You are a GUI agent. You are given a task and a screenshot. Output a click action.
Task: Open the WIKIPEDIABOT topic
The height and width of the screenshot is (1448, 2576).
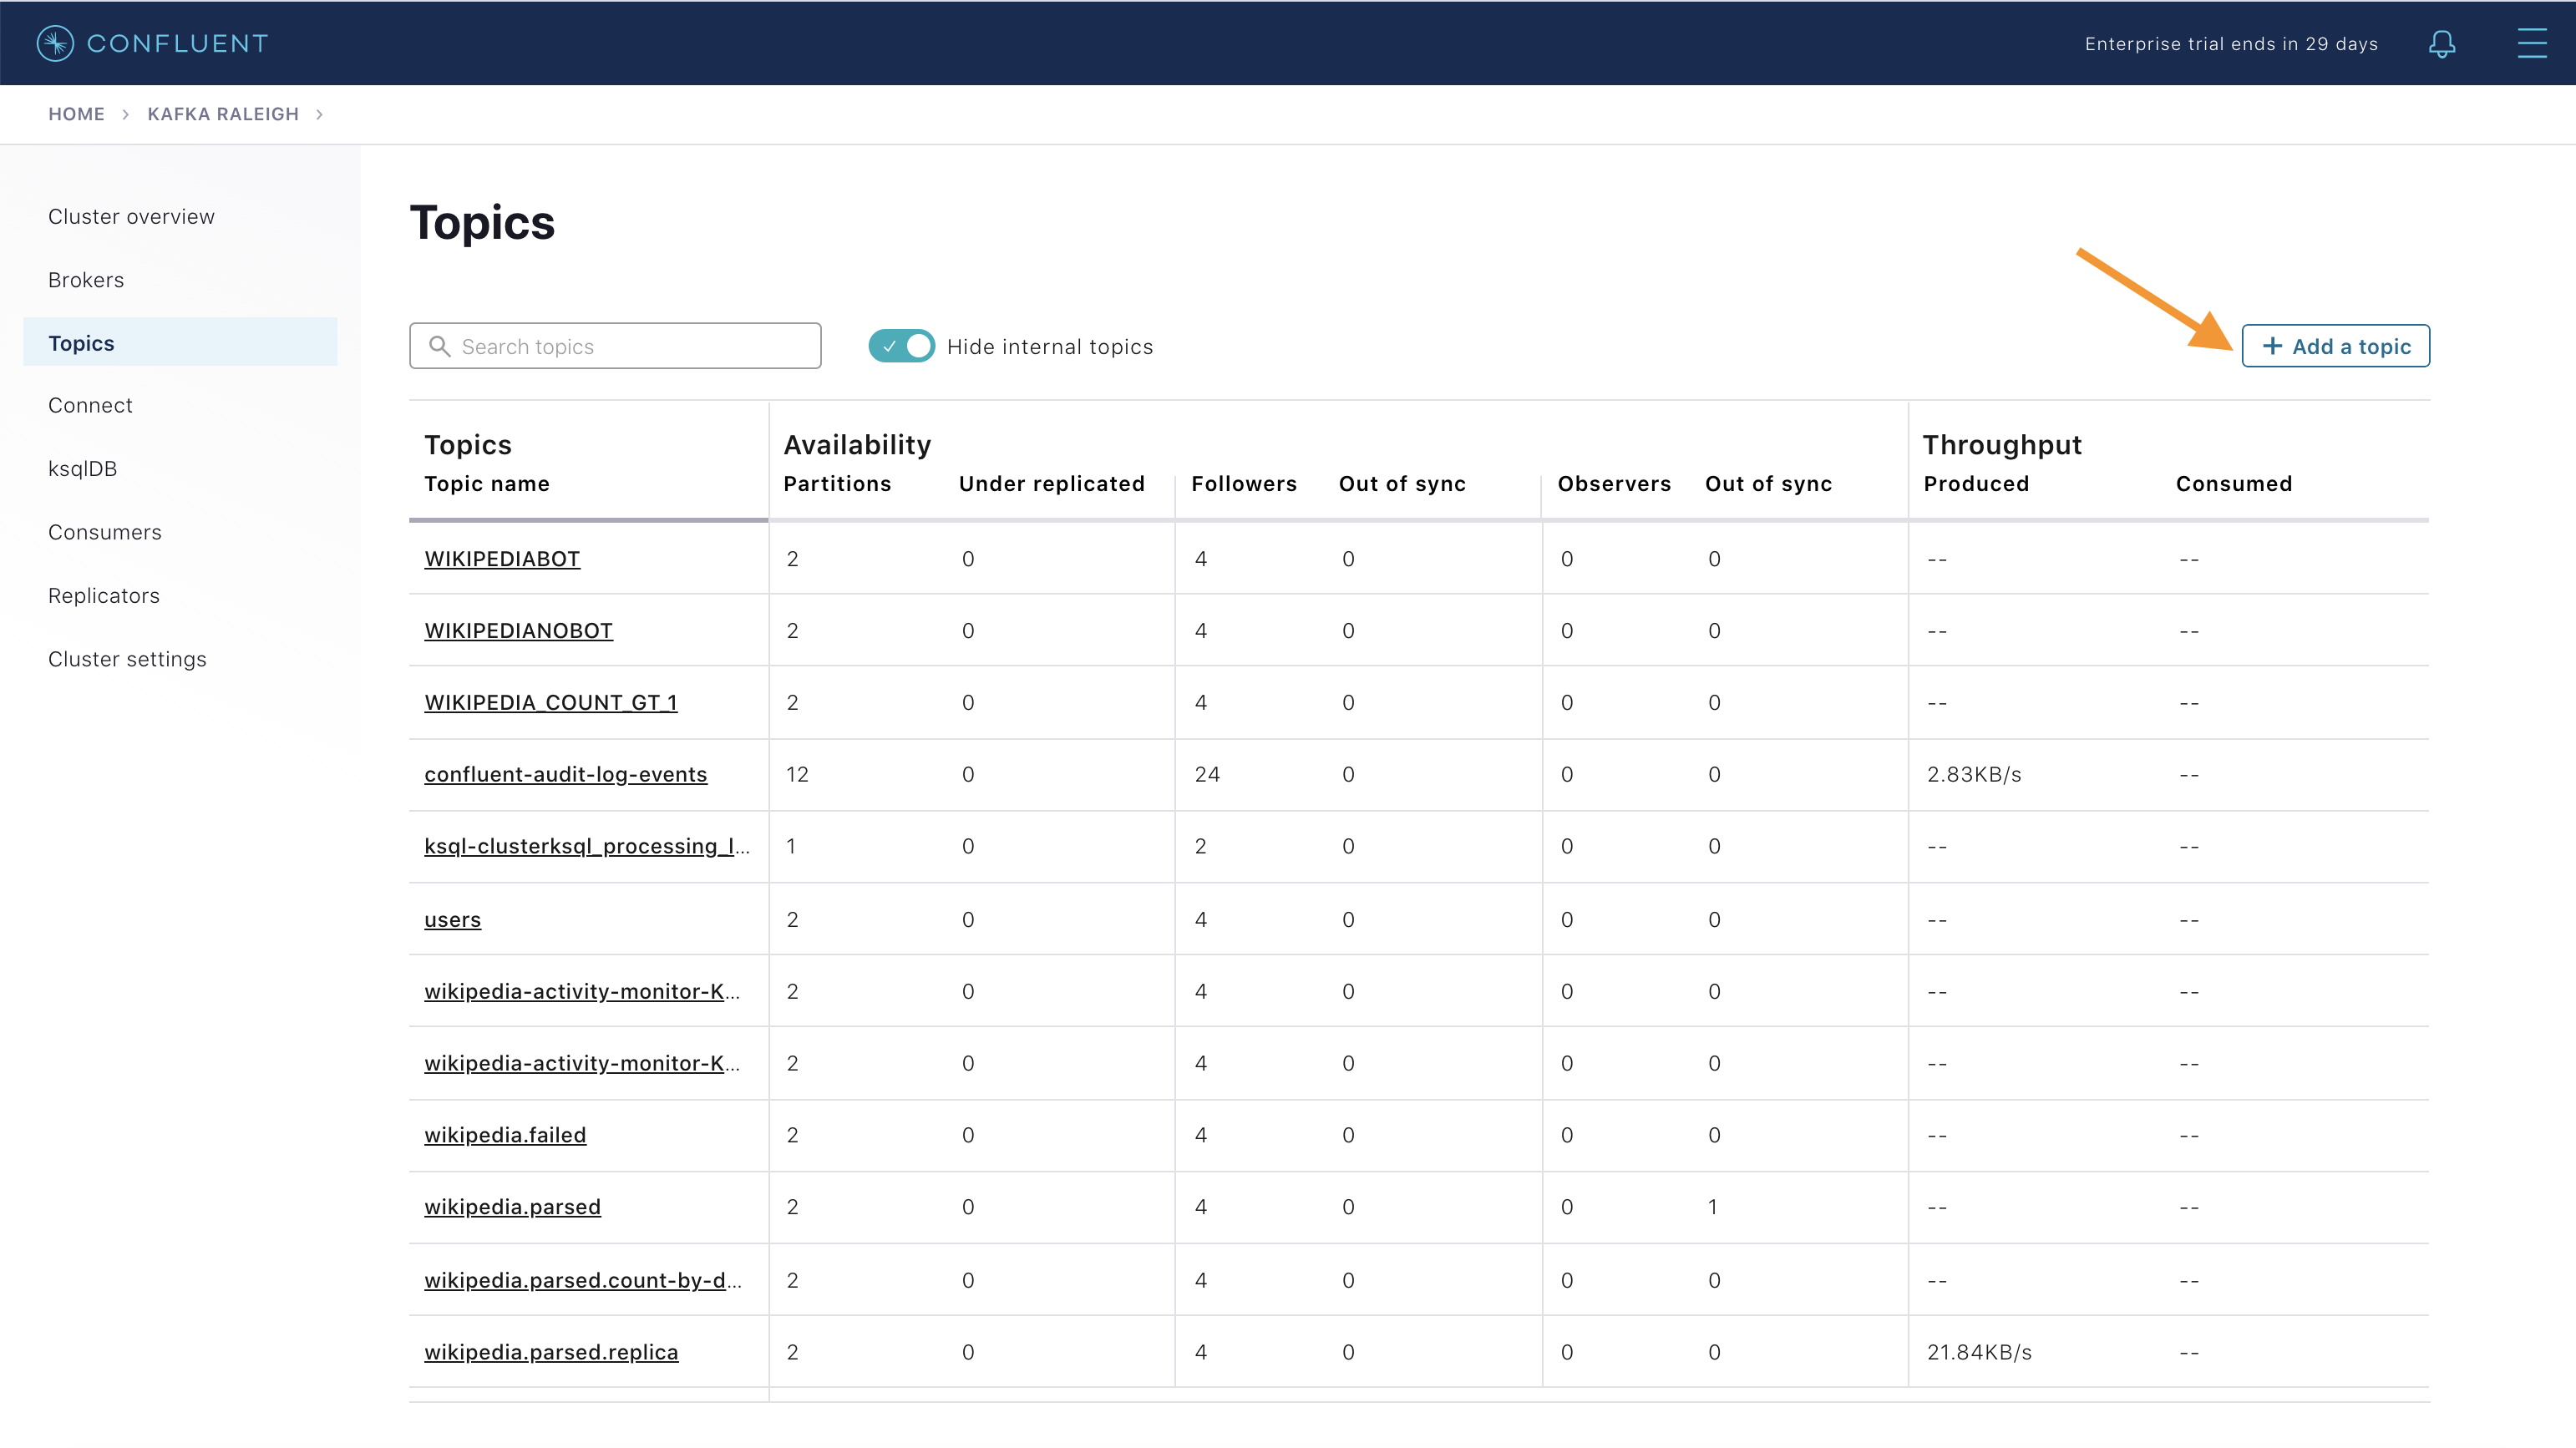click(x=502, y=559)
